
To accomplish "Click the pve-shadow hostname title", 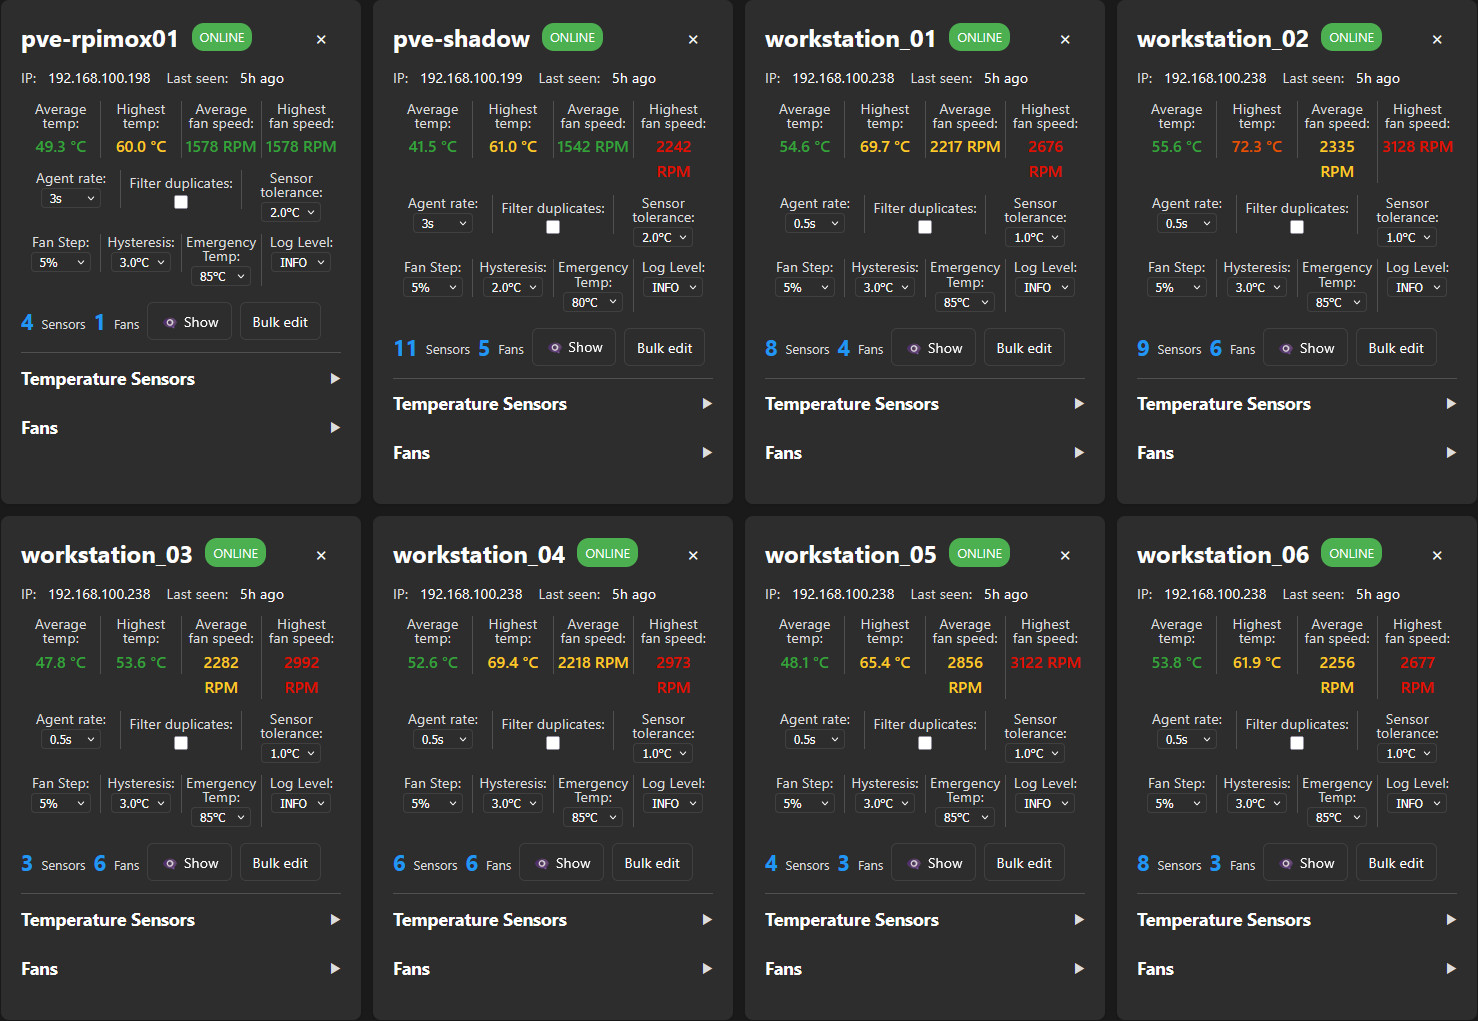I will coord(461,39).
